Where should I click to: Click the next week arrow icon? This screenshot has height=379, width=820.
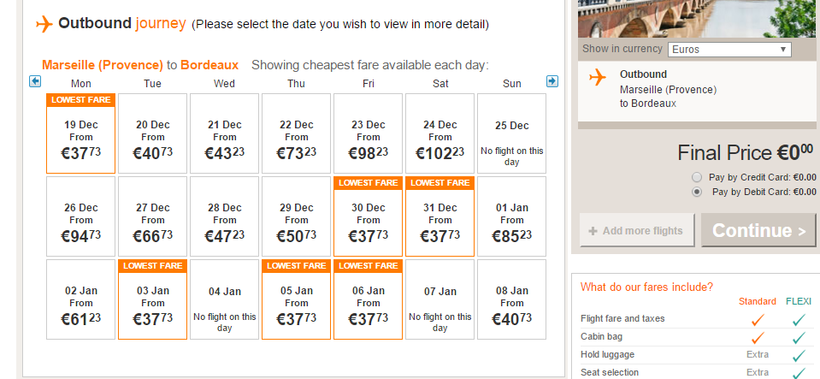tap(552, 81)
